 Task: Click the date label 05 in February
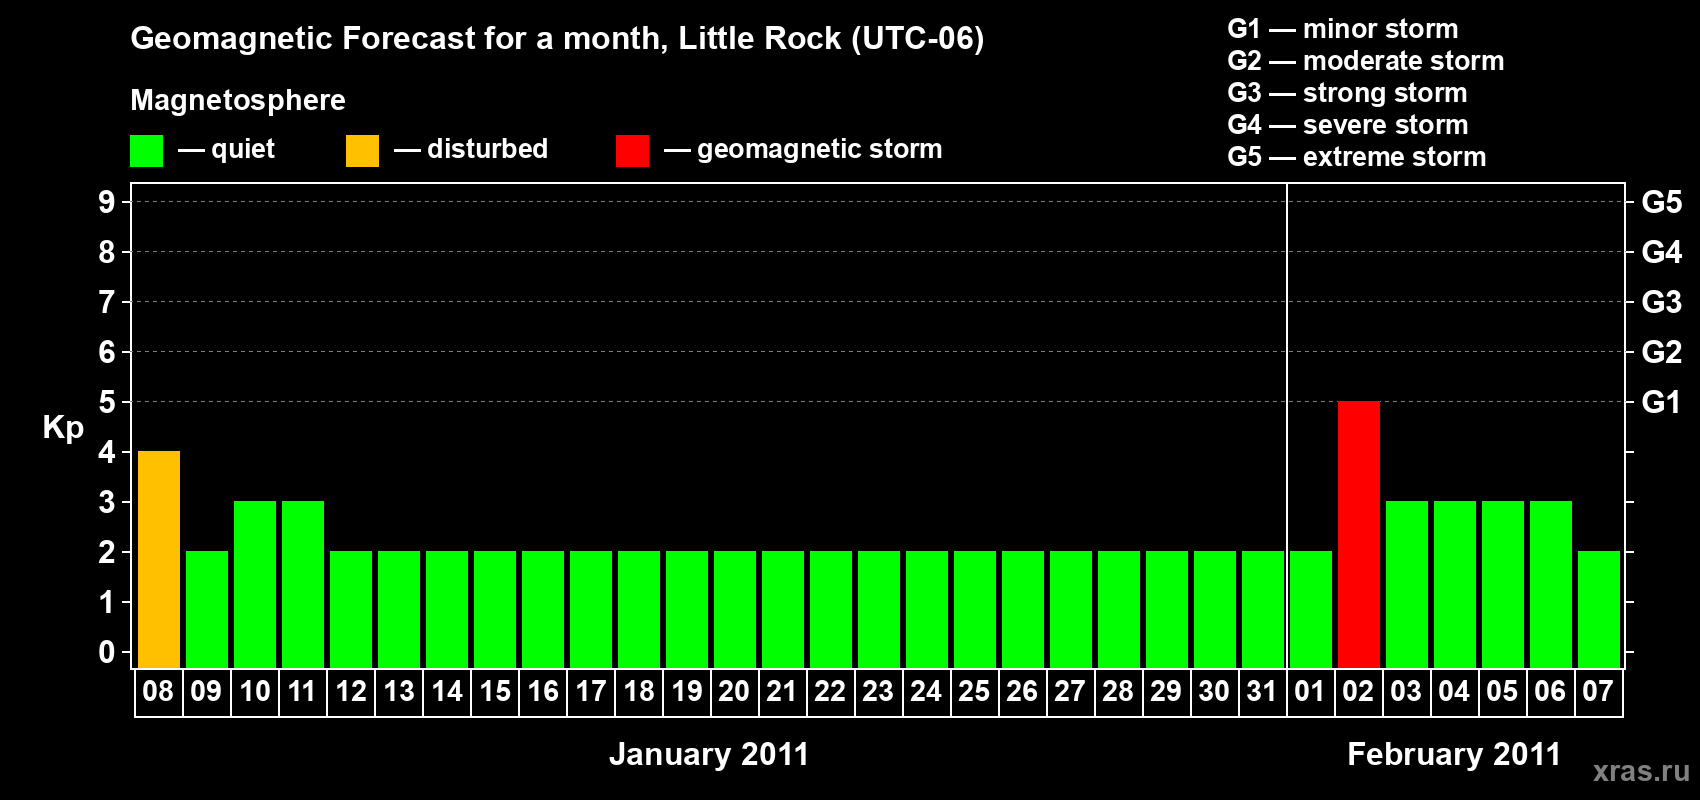[1502, 692]
